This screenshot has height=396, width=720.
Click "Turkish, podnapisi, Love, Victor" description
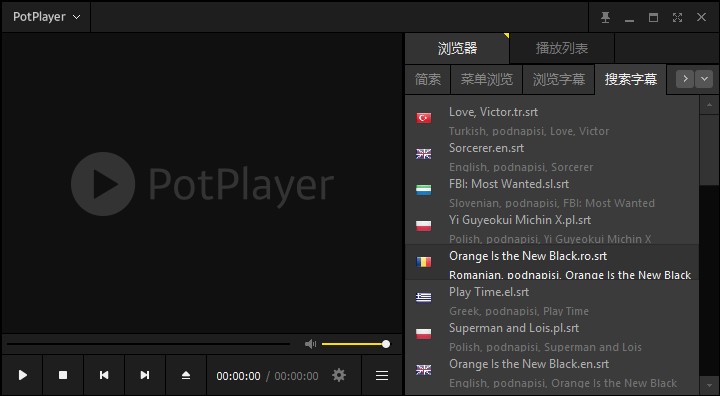click(529, 131)
